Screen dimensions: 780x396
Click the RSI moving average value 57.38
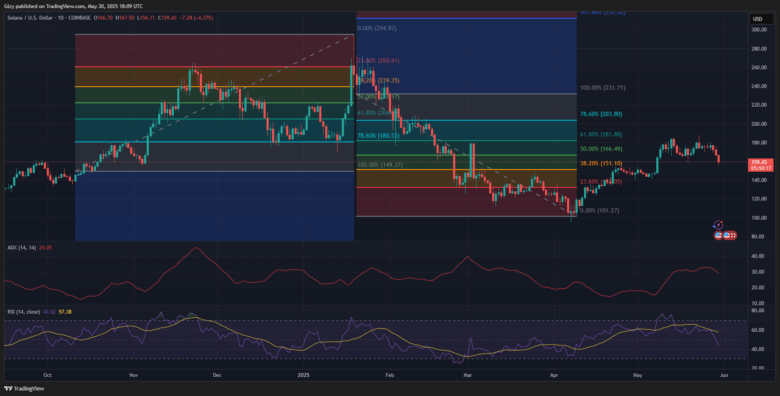65,312
